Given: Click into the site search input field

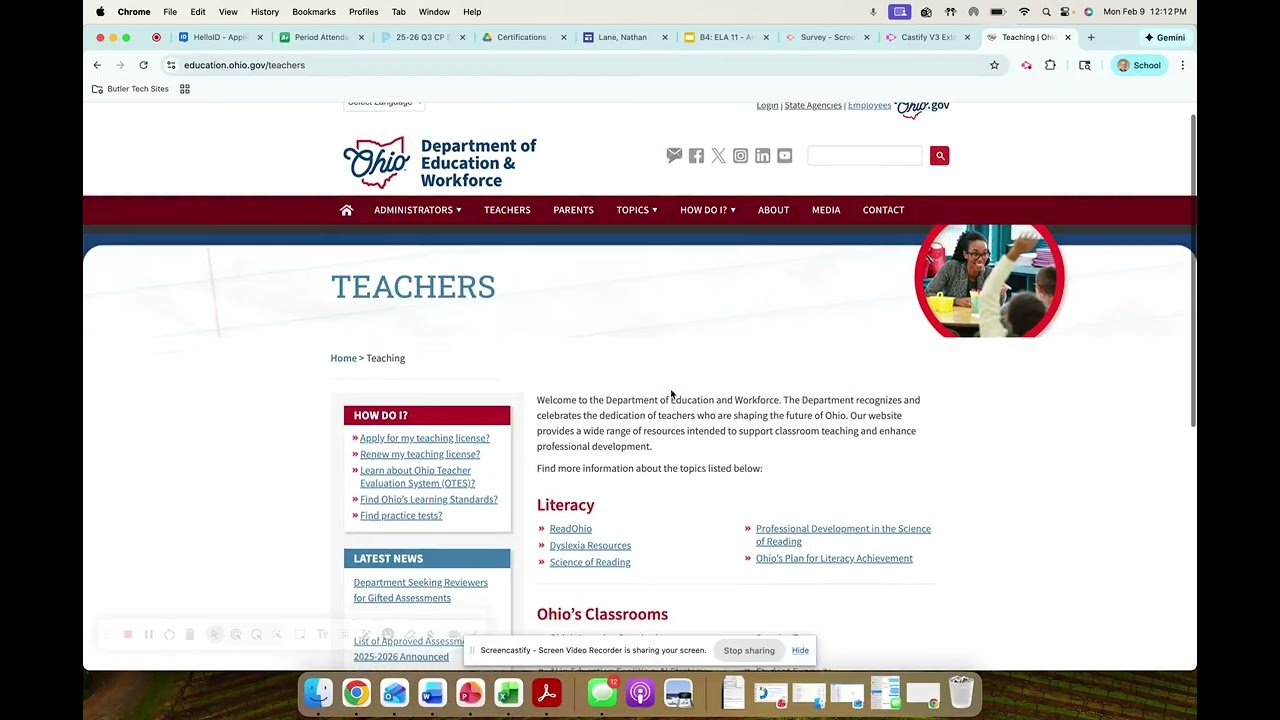Looking at the screenshot, I should point(865,155).
